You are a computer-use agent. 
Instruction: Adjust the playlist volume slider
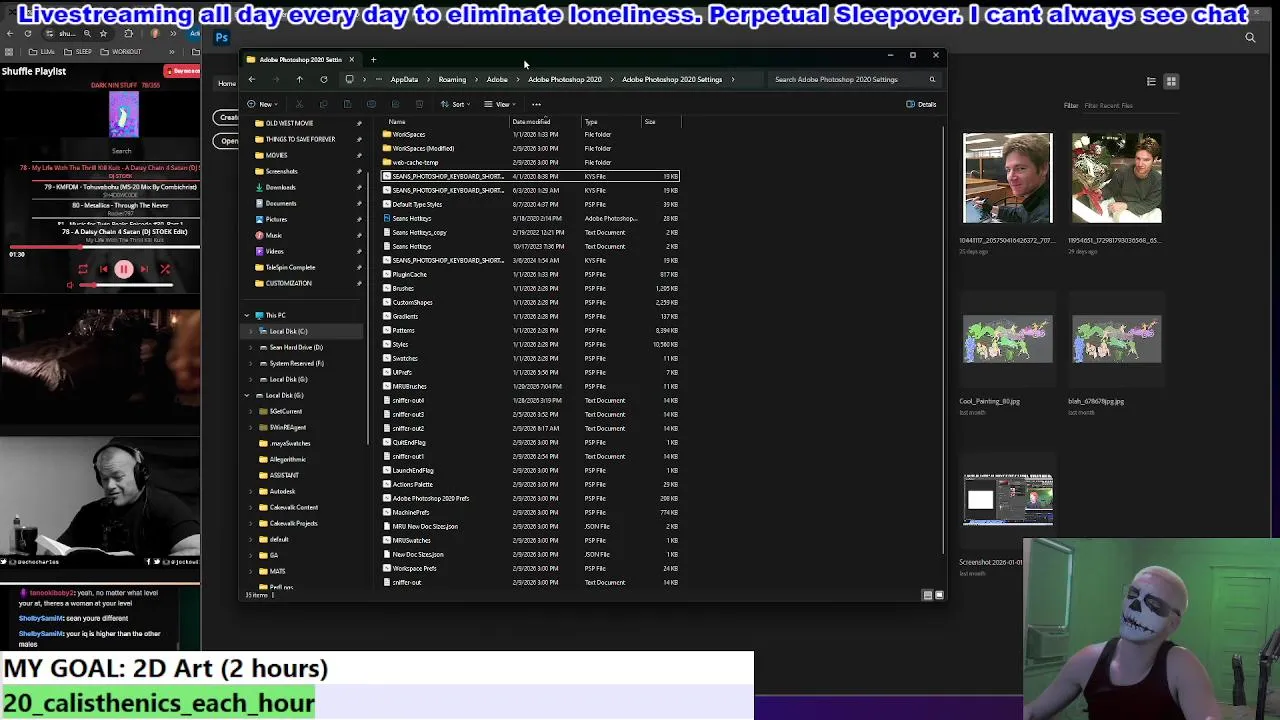126,285
